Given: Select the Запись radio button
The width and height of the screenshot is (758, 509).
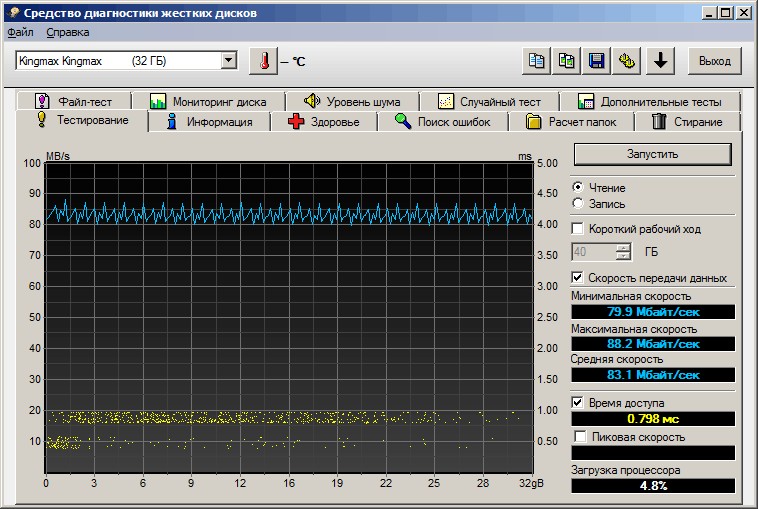Looking at the screenshot, I should tap(578, 204).
